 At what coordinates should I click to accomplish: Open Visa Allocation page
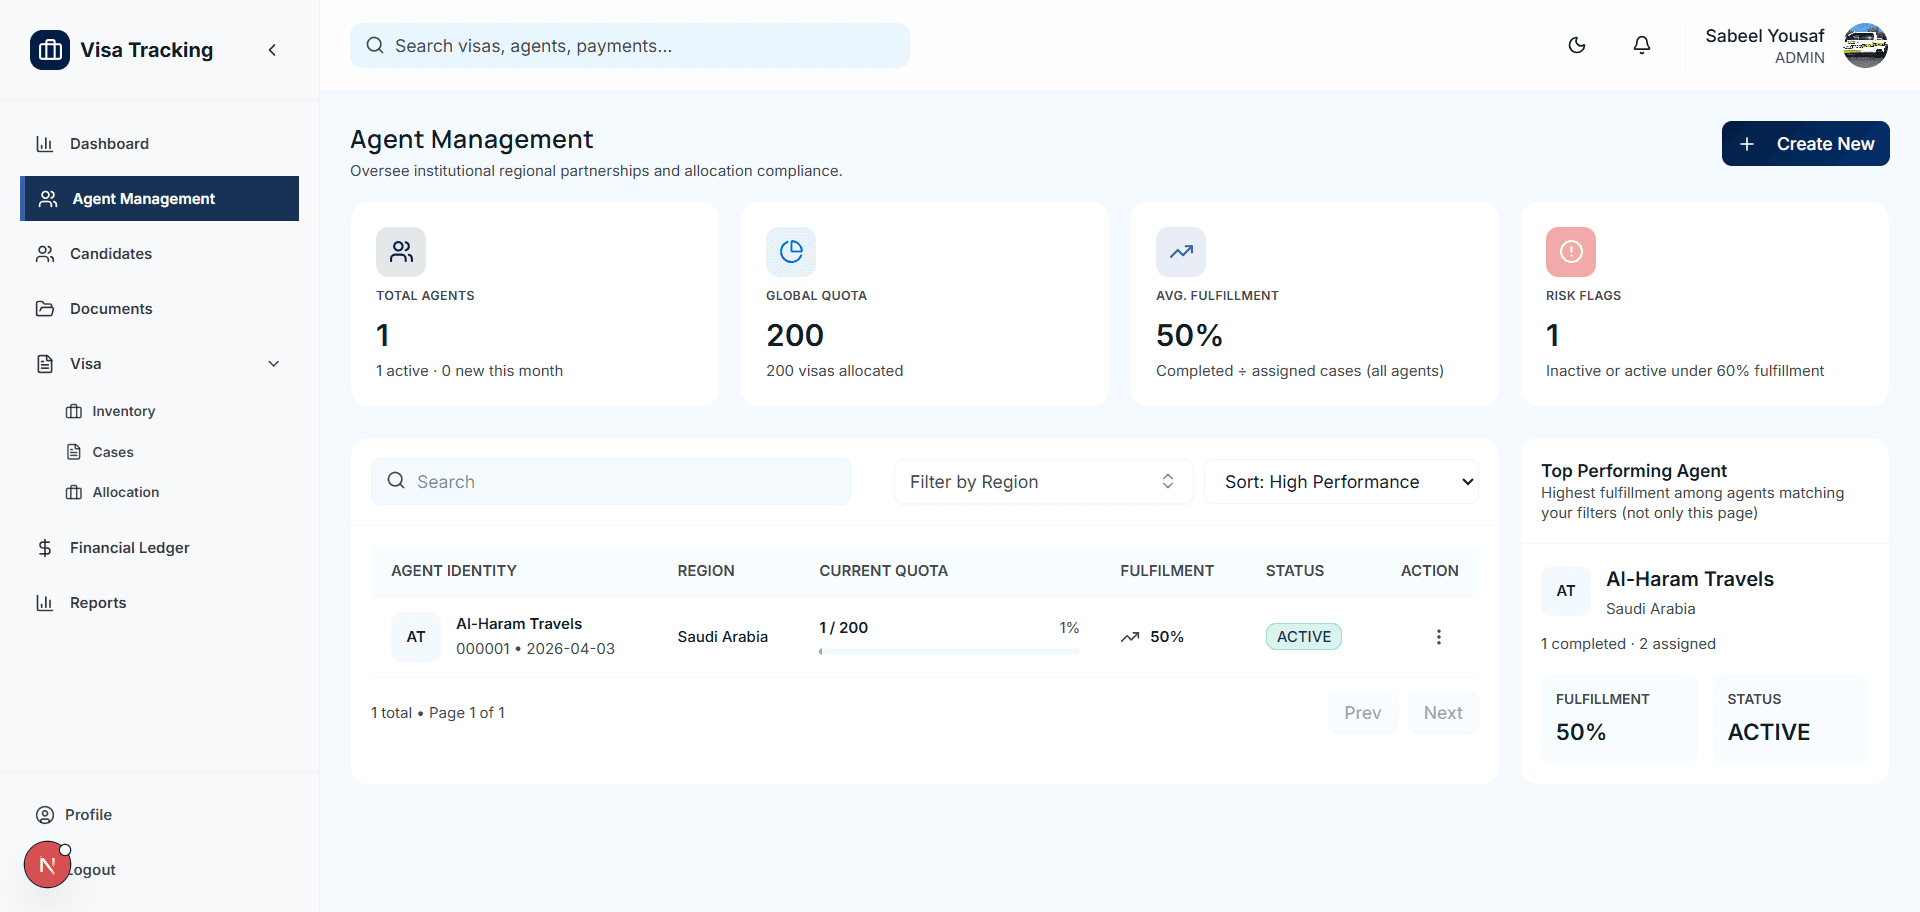(126, 492)
